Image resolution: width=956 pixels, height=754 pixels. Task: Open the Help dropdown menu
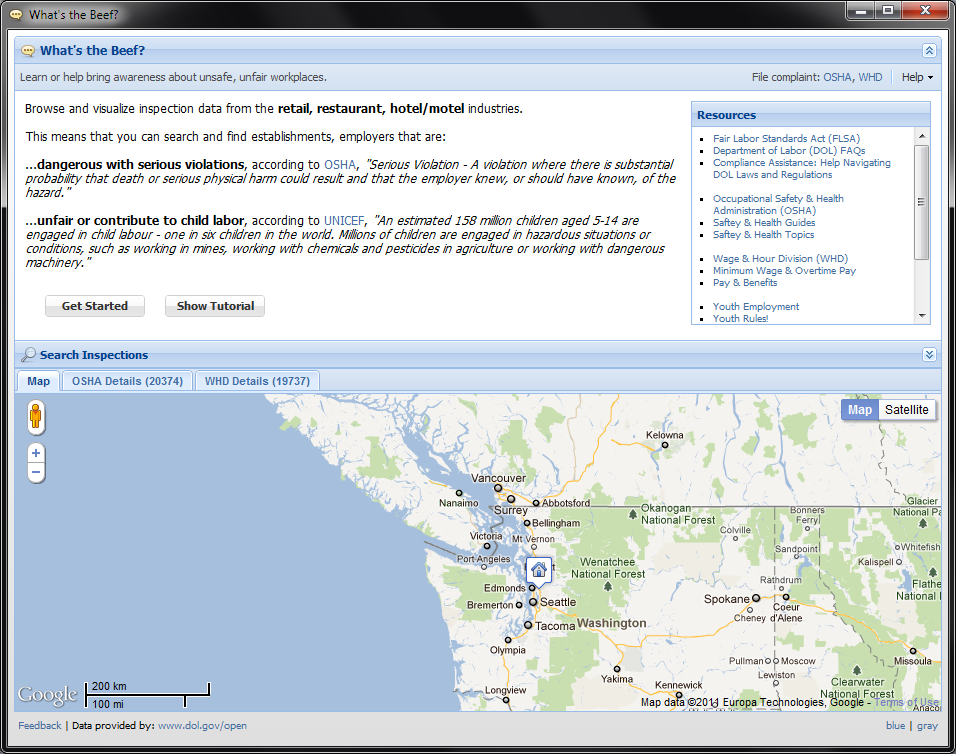917,77
